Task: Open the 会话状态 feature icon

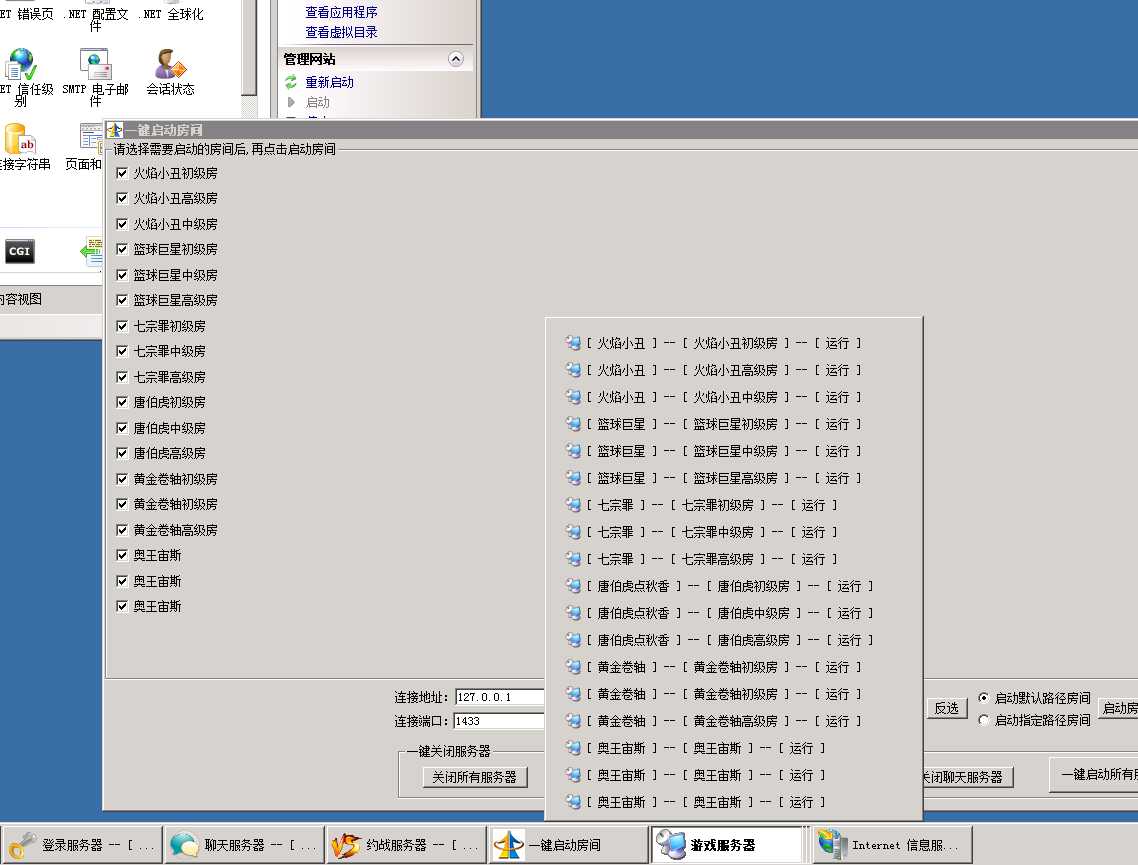Action: (170, 66)
